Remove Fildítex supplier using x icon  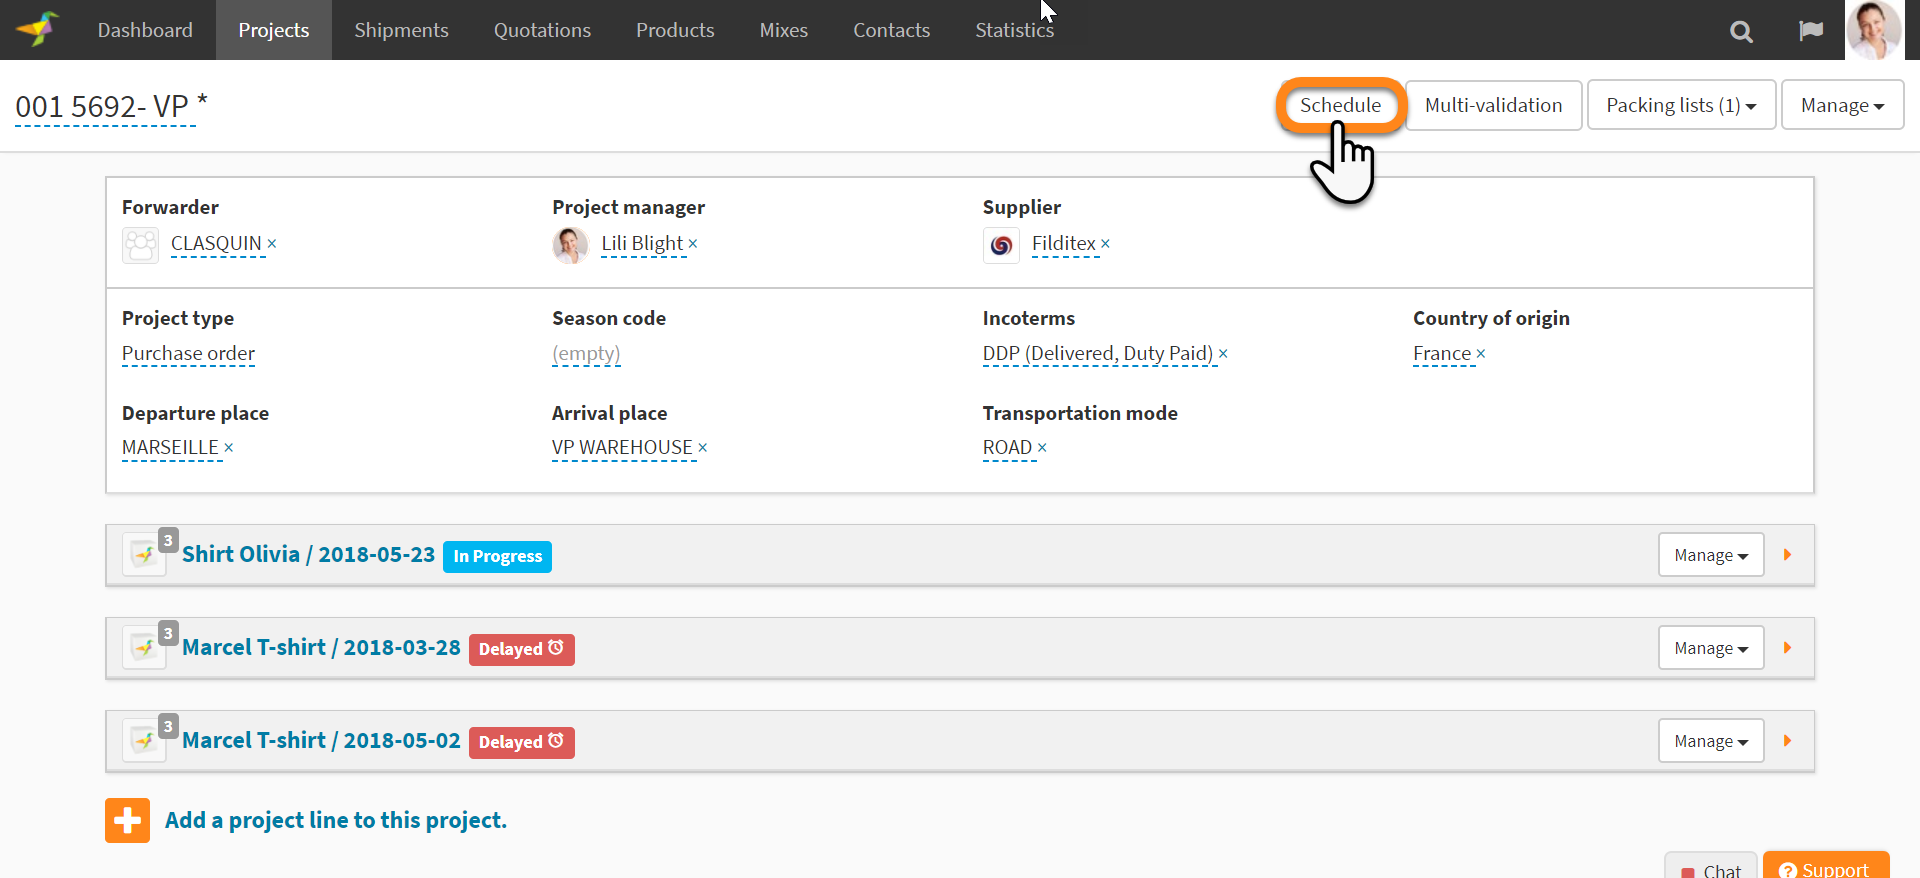[1105, 244]
